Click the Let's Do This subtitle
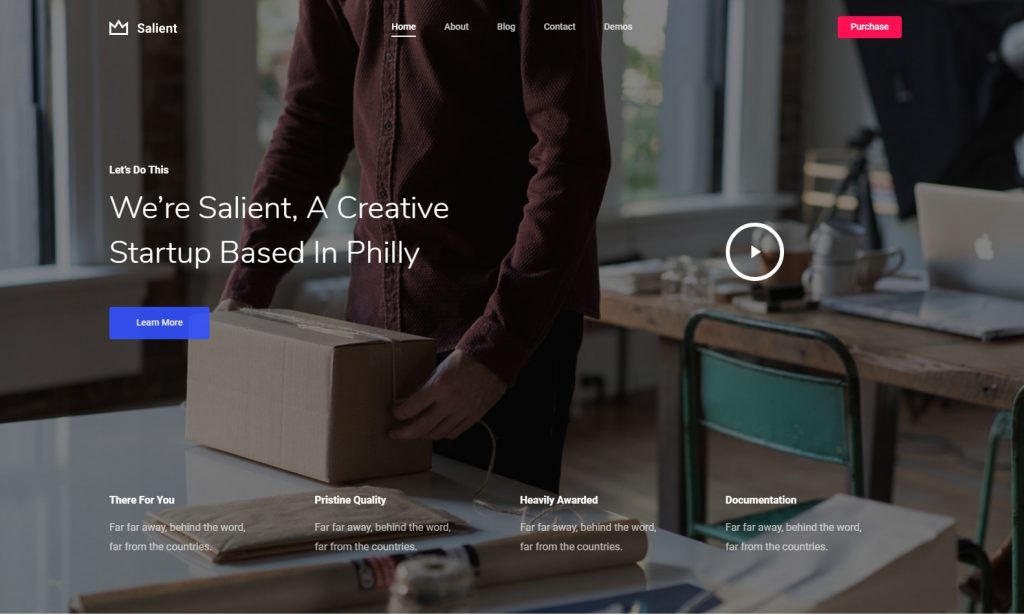 coord(138,170)
